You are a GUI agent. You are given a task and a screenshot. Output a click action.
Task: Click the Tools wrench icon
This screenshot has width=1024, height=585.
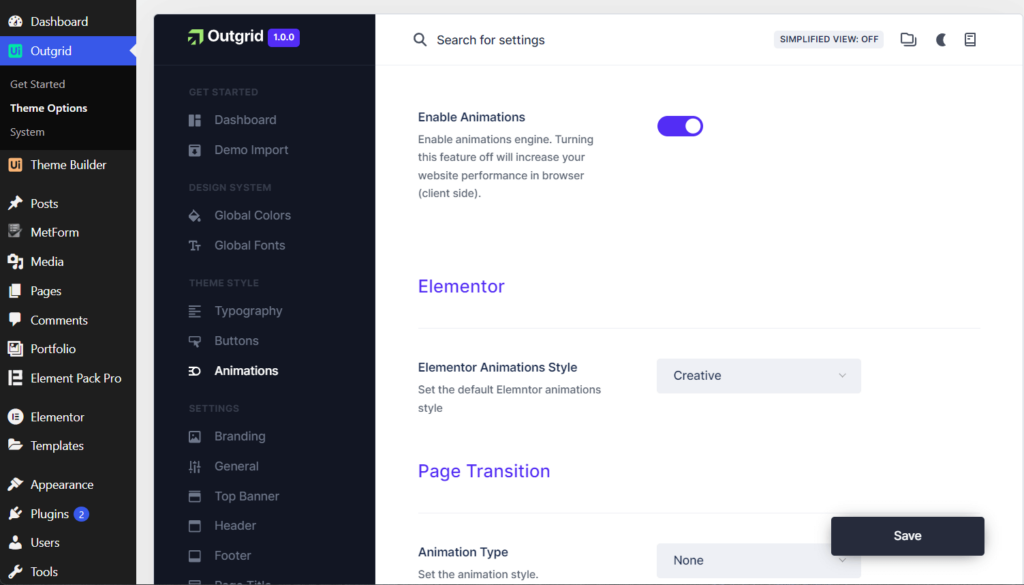15,571
